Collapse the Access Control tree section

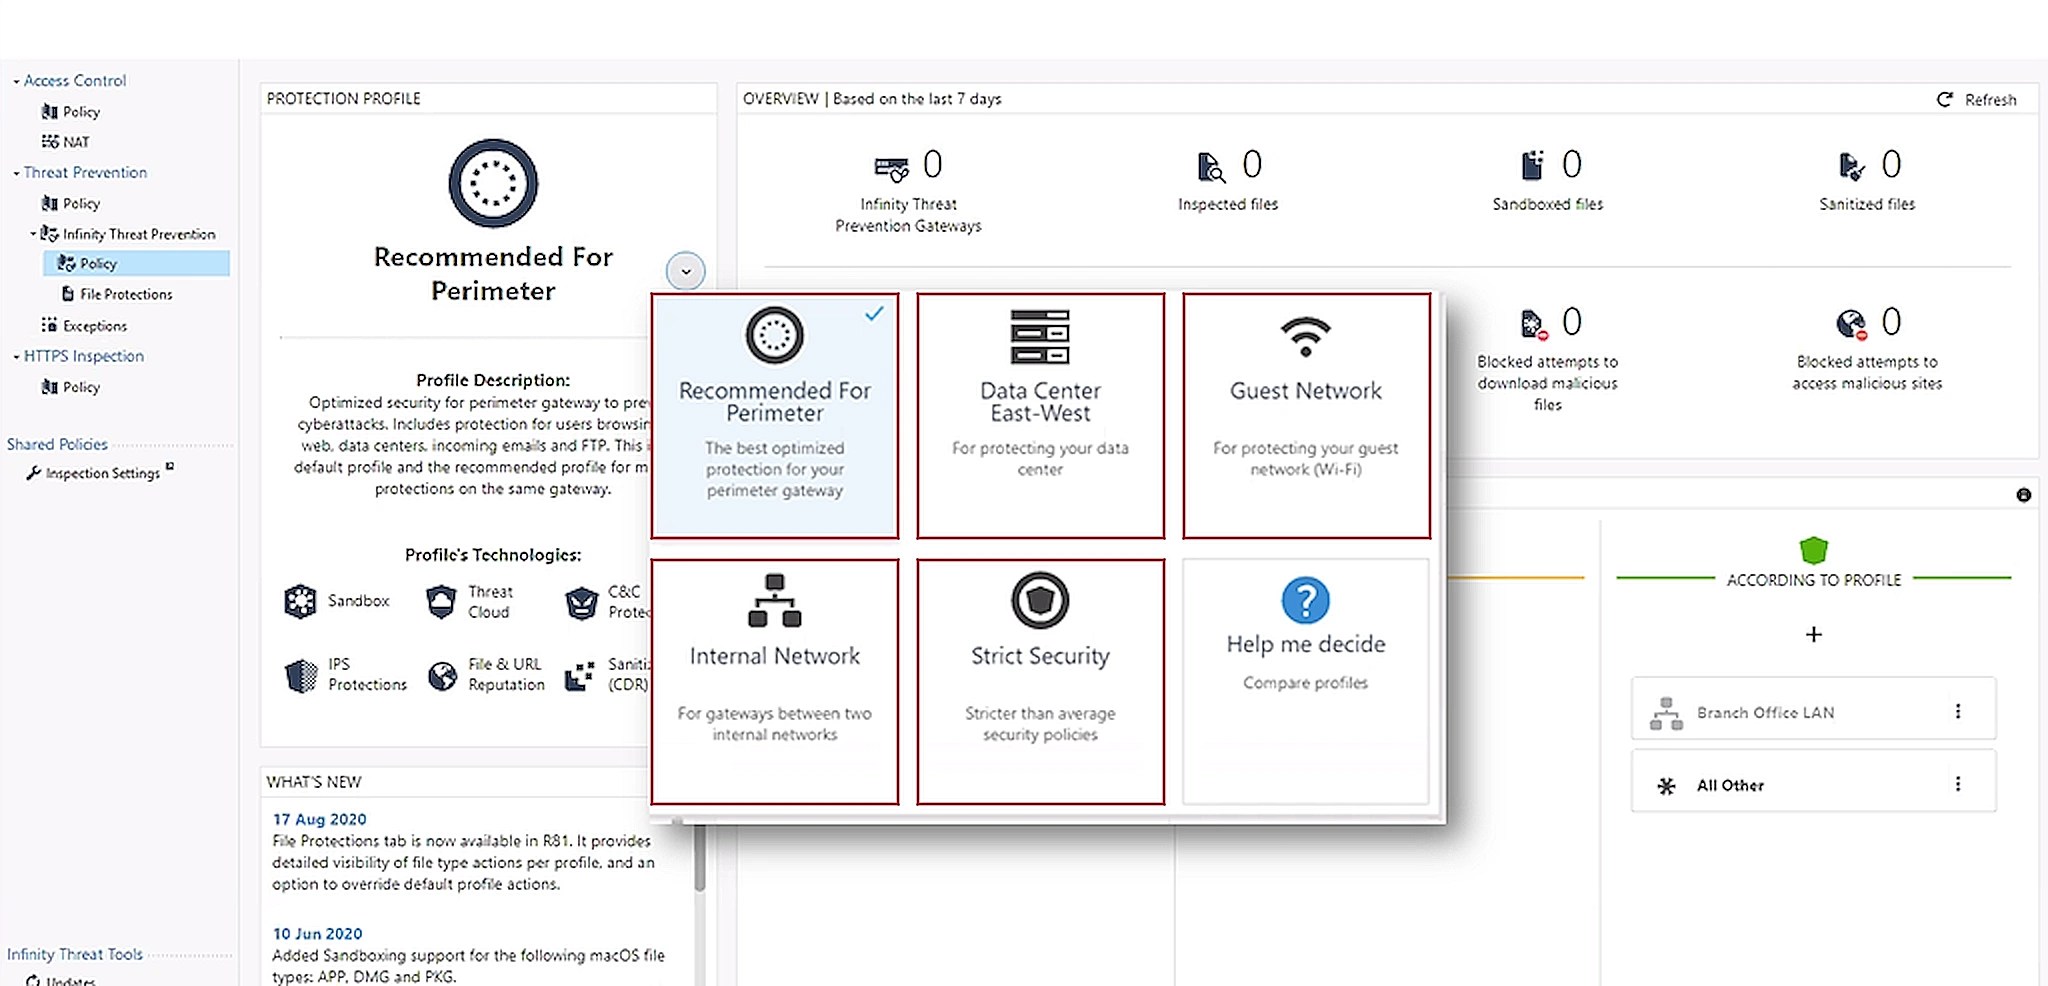click(x=16, y=81)
